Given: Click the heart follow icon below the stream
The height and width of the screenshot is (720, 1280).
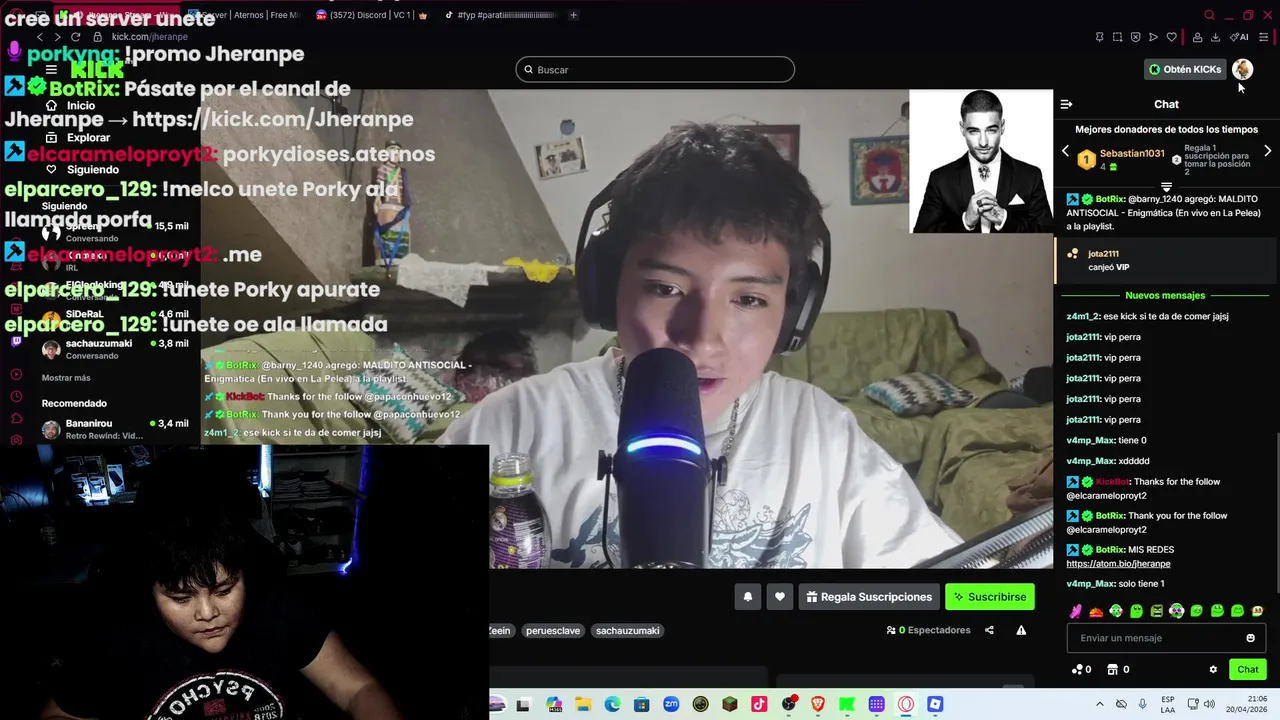Looking at the screenshot, I should pos(780,597).
